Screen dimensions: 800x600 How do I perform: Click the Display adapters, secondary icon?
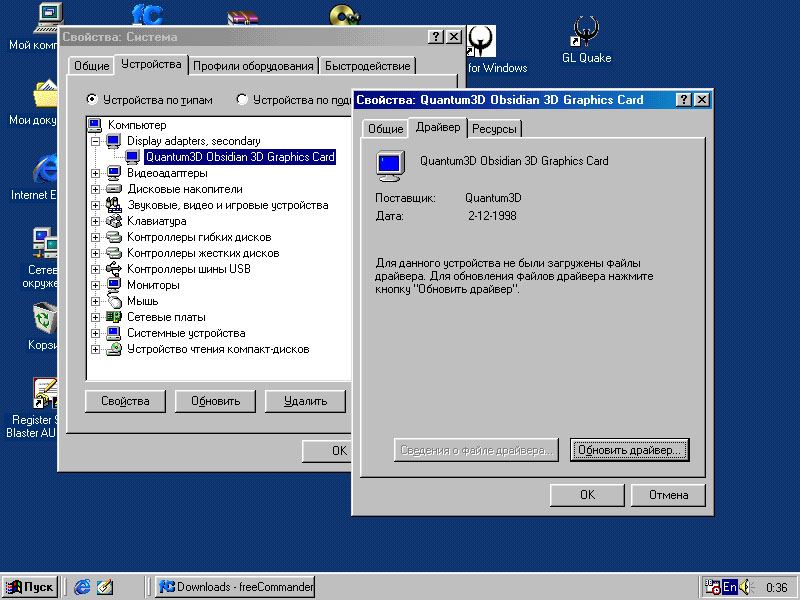coord(113,141)
